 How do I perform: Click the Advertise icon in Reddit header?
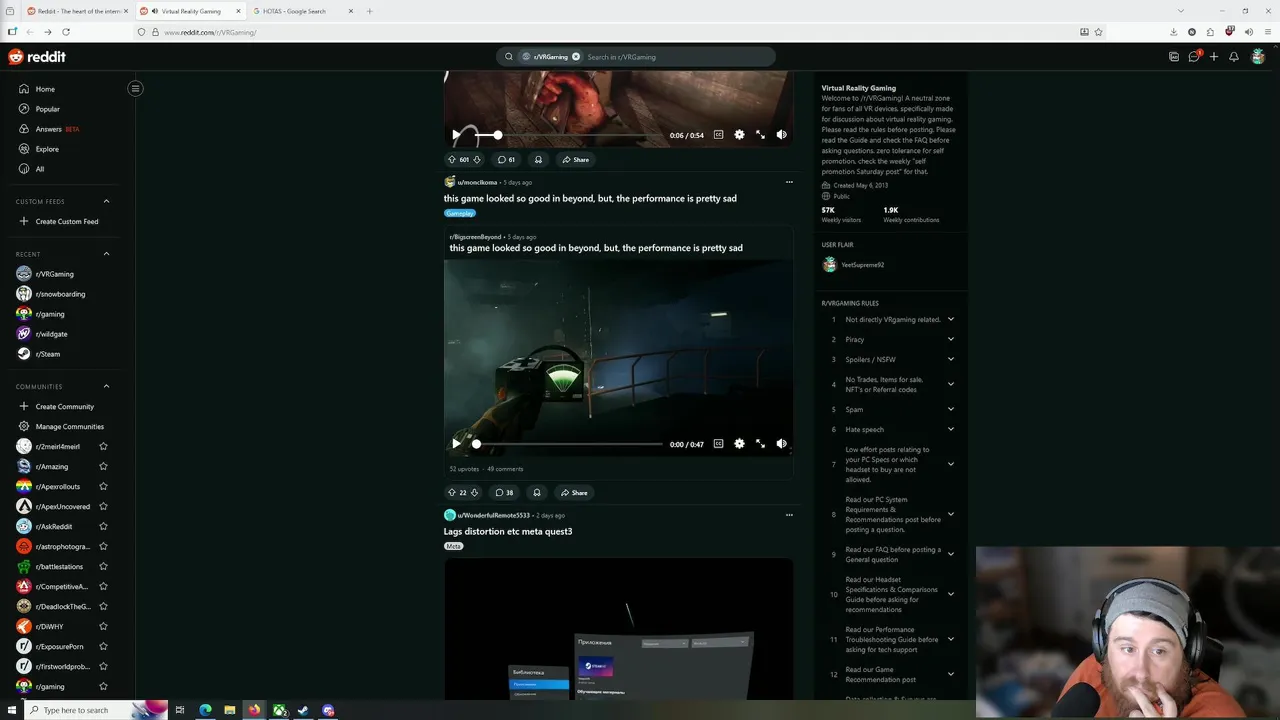click(1174, 57)
